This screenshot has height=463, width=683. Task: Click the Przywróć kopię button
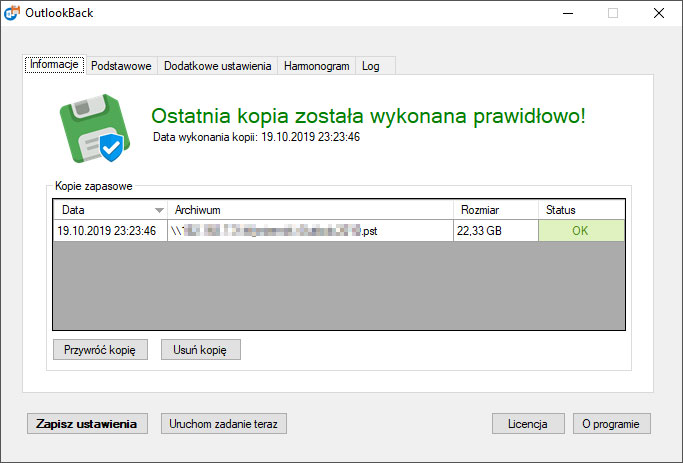[x=100, y=350]
